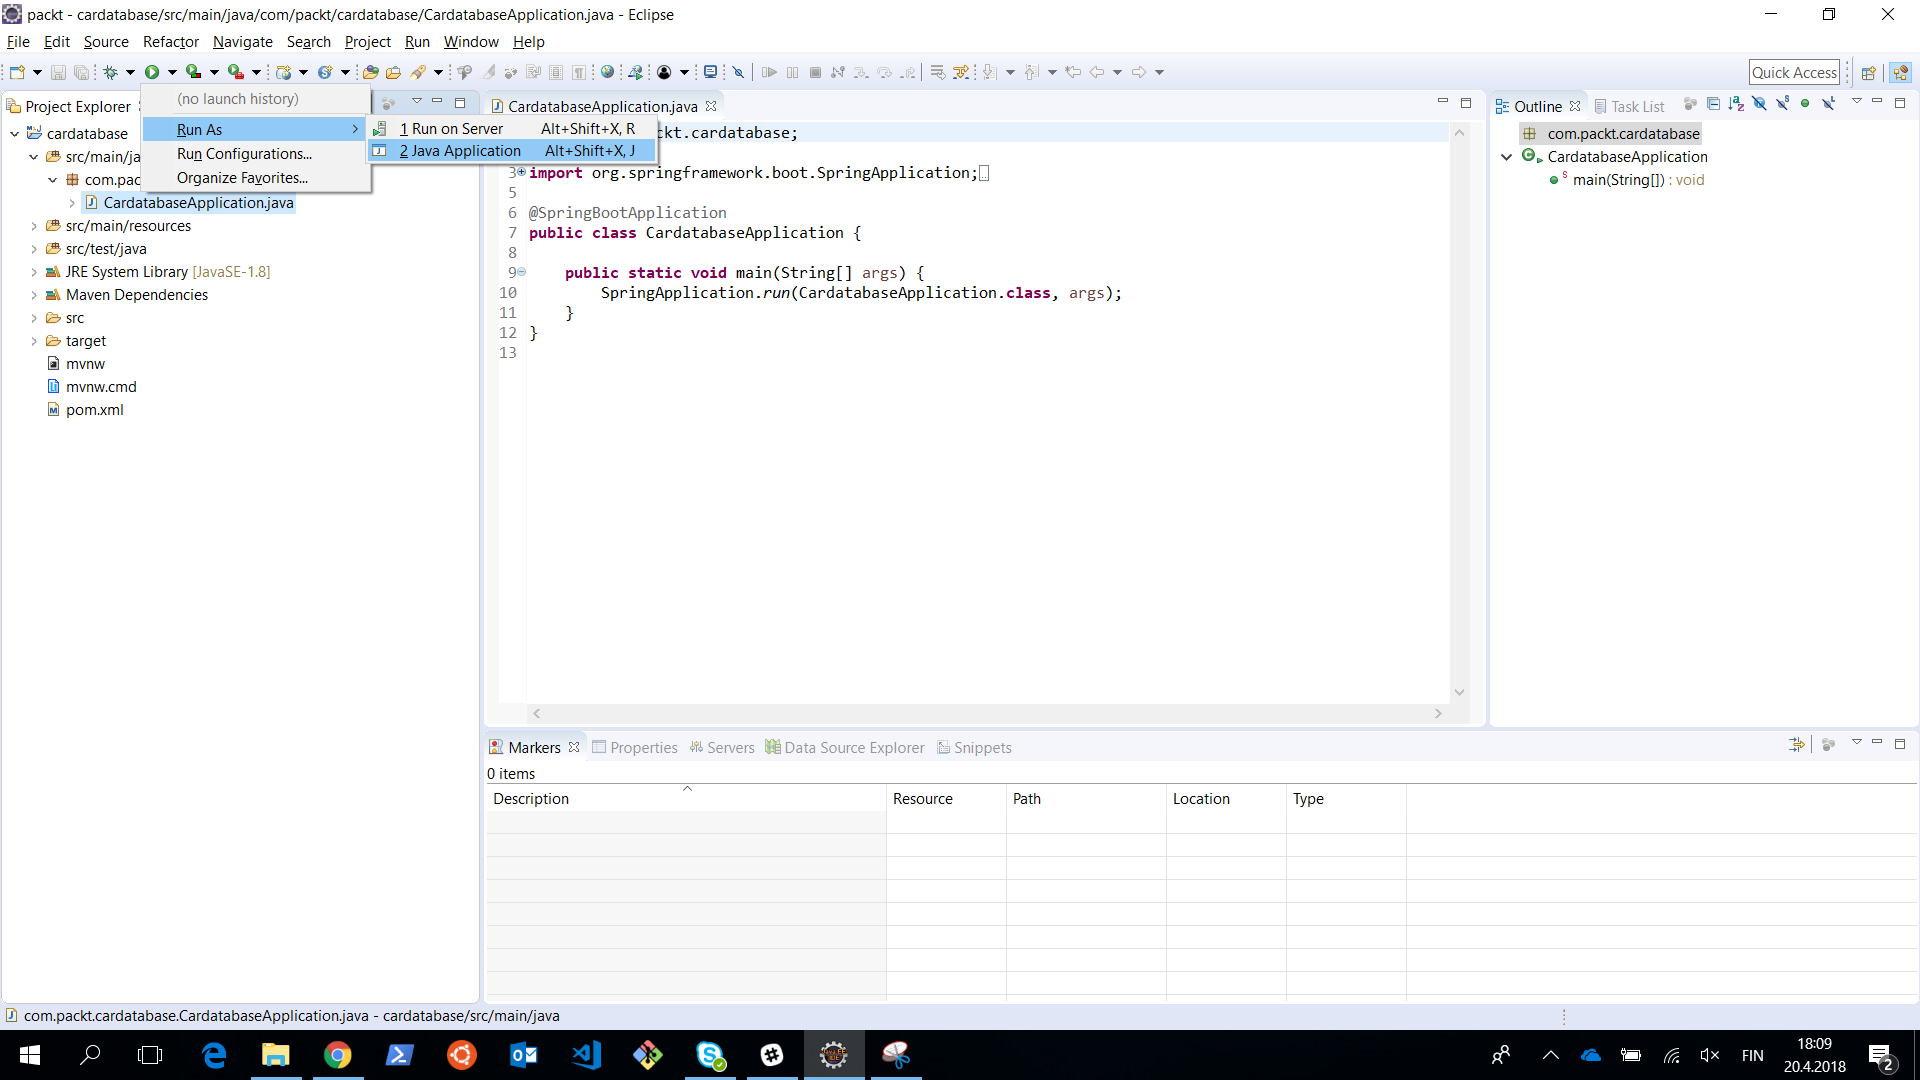Screen dimensions: 1920x1080
Task: Minimize the Markers bottom panel
Action: (x=1877, y=742)
